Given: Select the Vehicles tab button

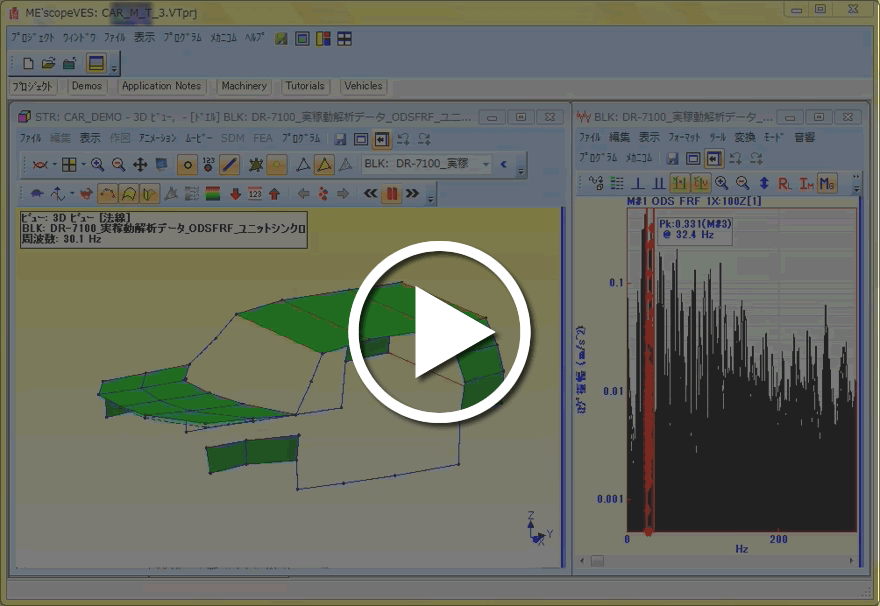Looking at the screenshot, I should (363, 86).
